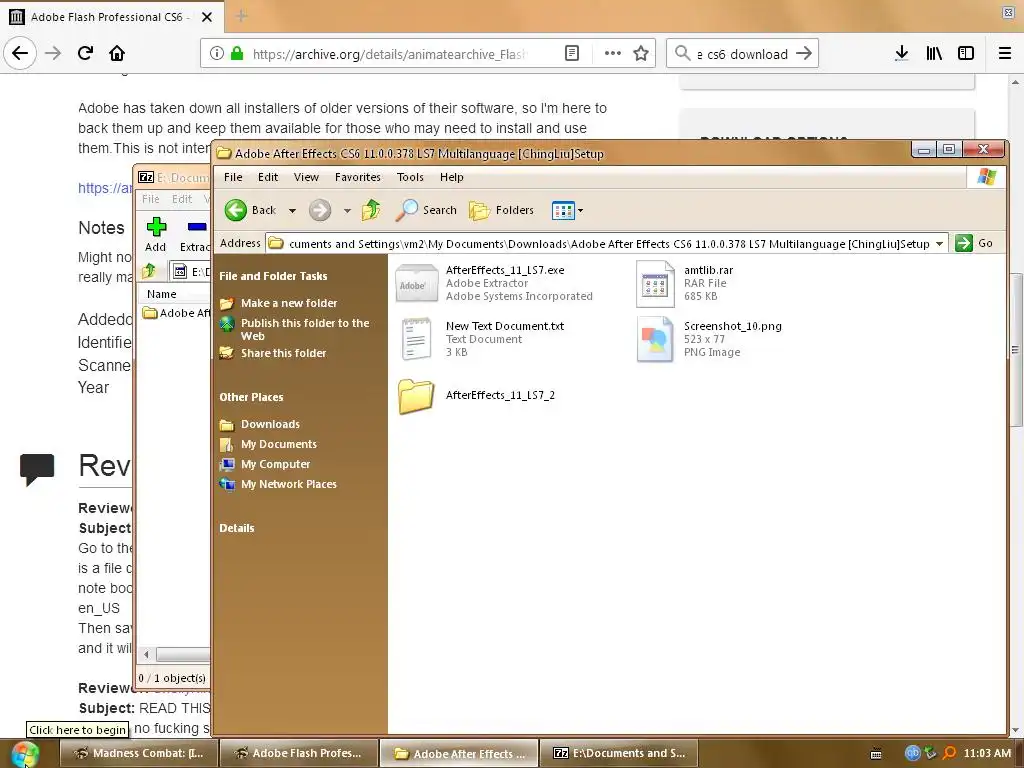Click the Forward arrow in Explorer toolbar
The height and width of the screenshot is (768, 1024).
pos(320,210)
